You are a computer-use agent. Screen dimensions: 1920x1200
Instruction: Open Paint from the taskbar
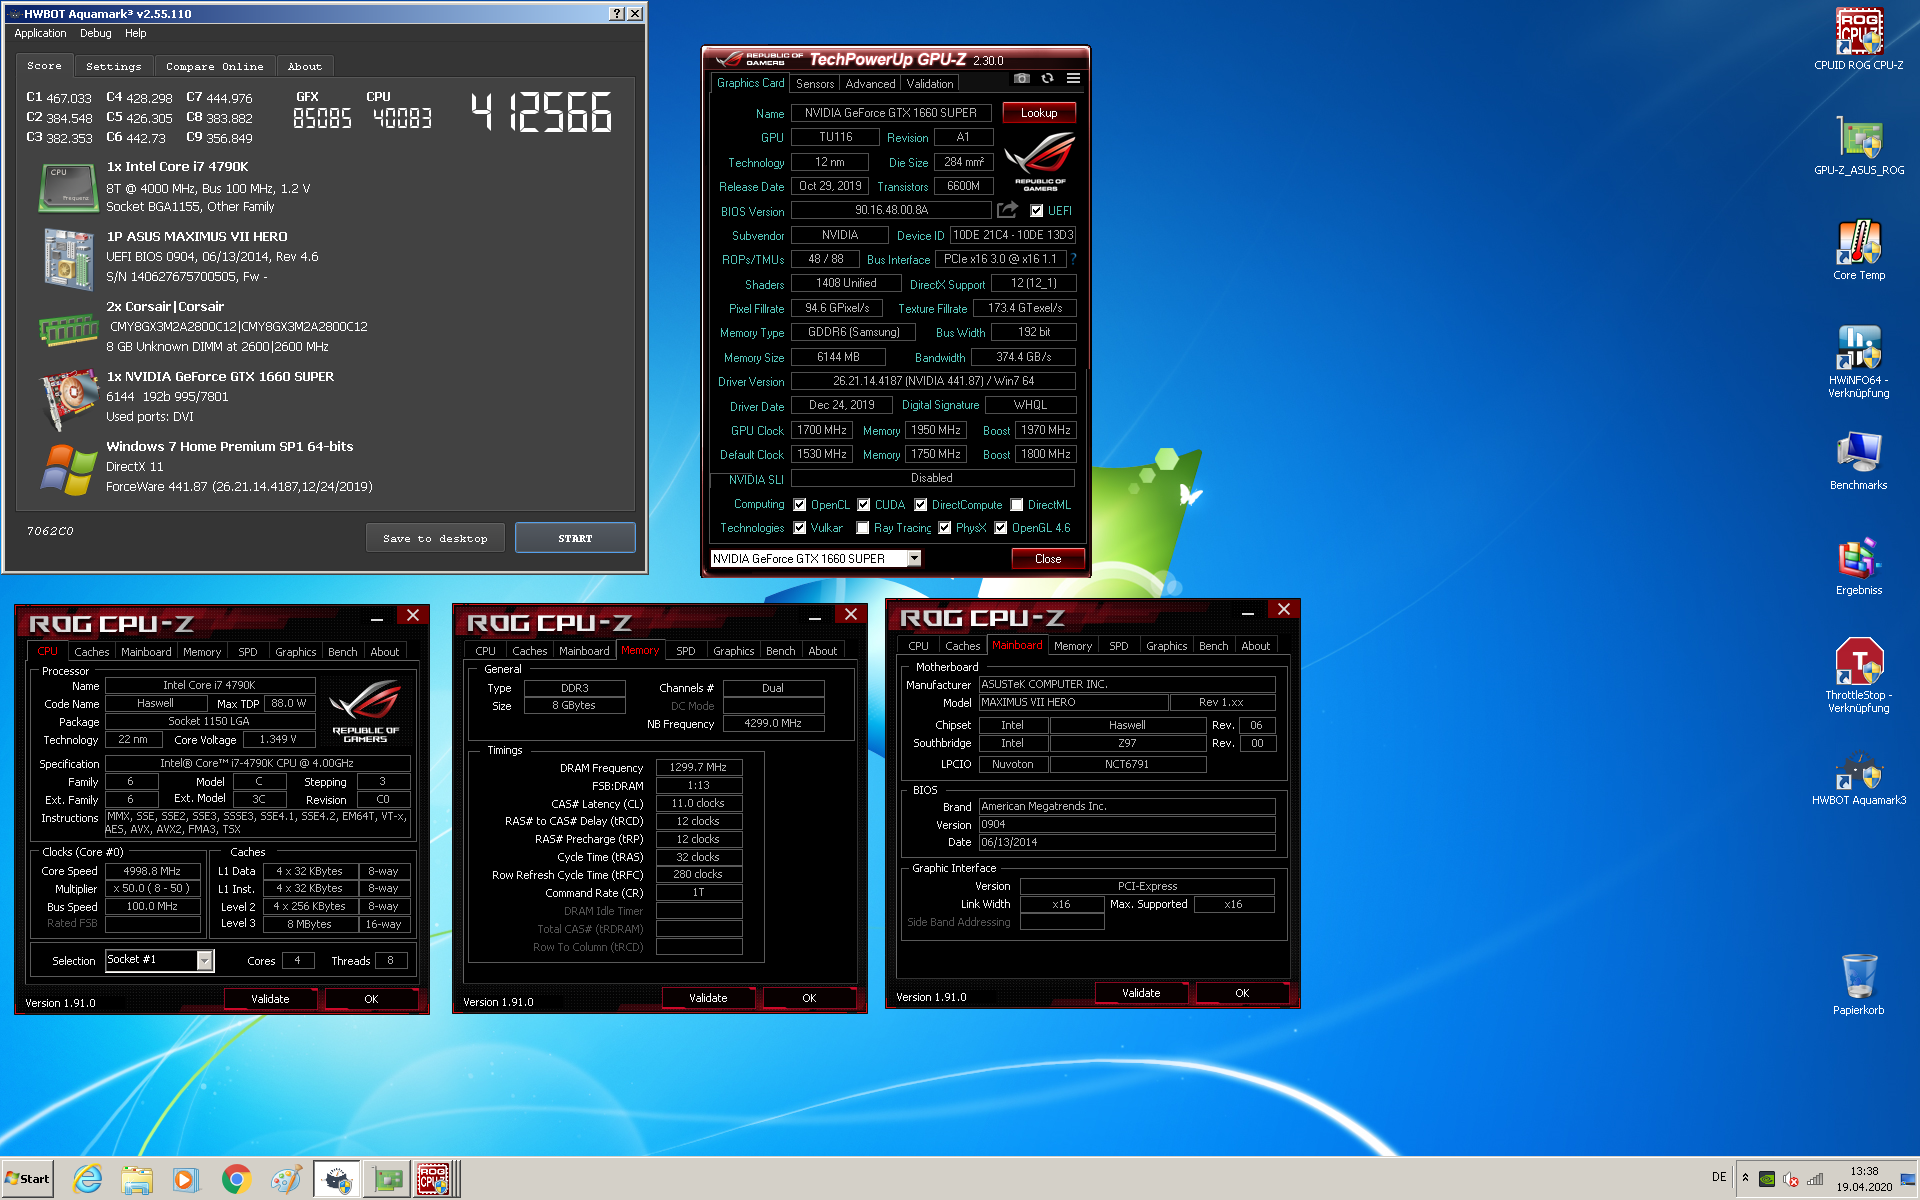[286, 1179]
